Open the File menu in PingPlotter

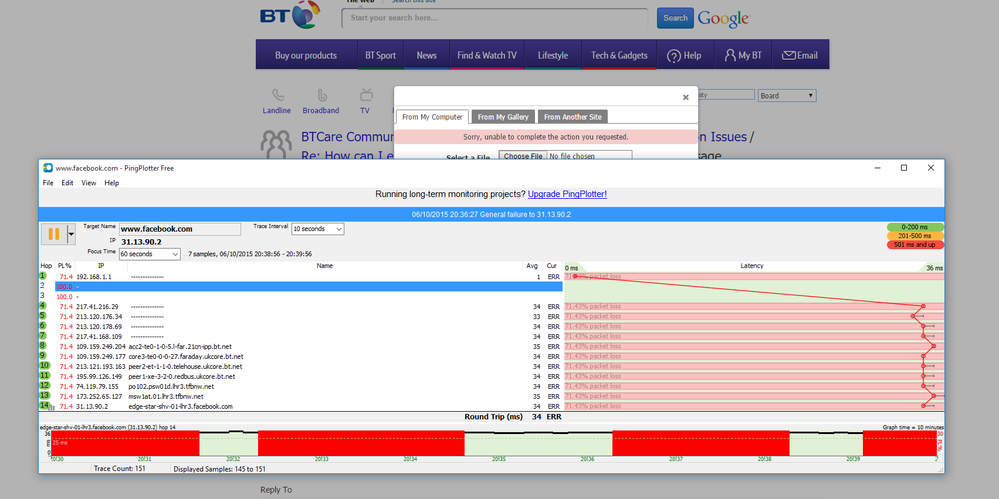(48, 183)
